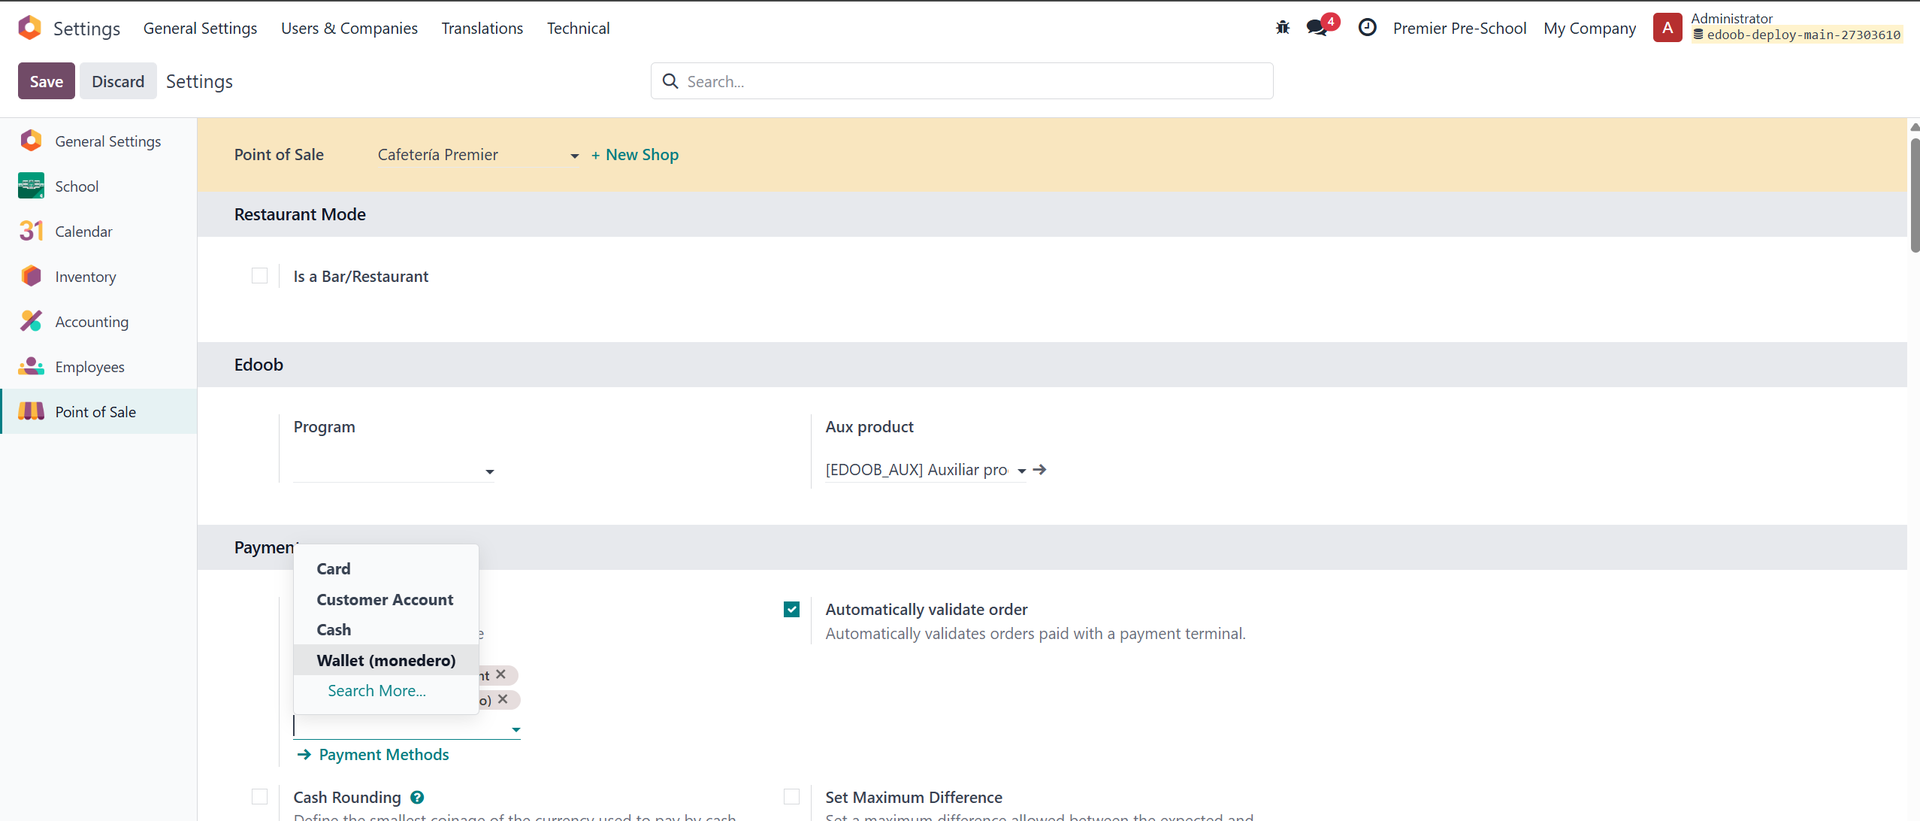Click + New Shop
The height and width of the screenshot is (821, 1920).
coord(635,155)
